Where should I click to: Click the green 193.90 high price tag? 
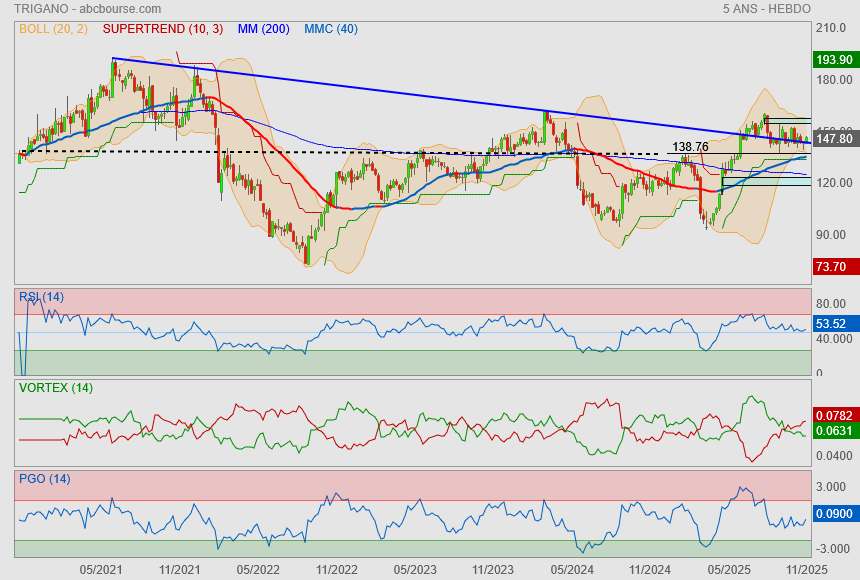point(833,60)
